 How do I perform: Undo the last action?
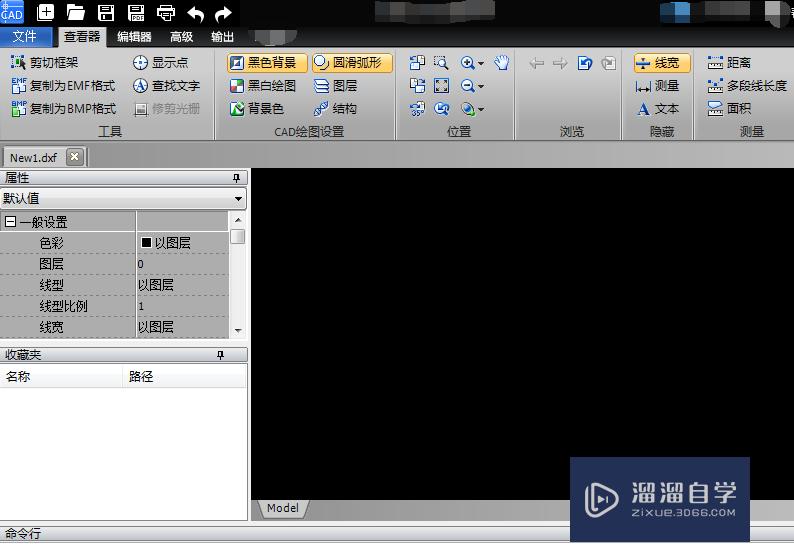[x=195, y=13]
